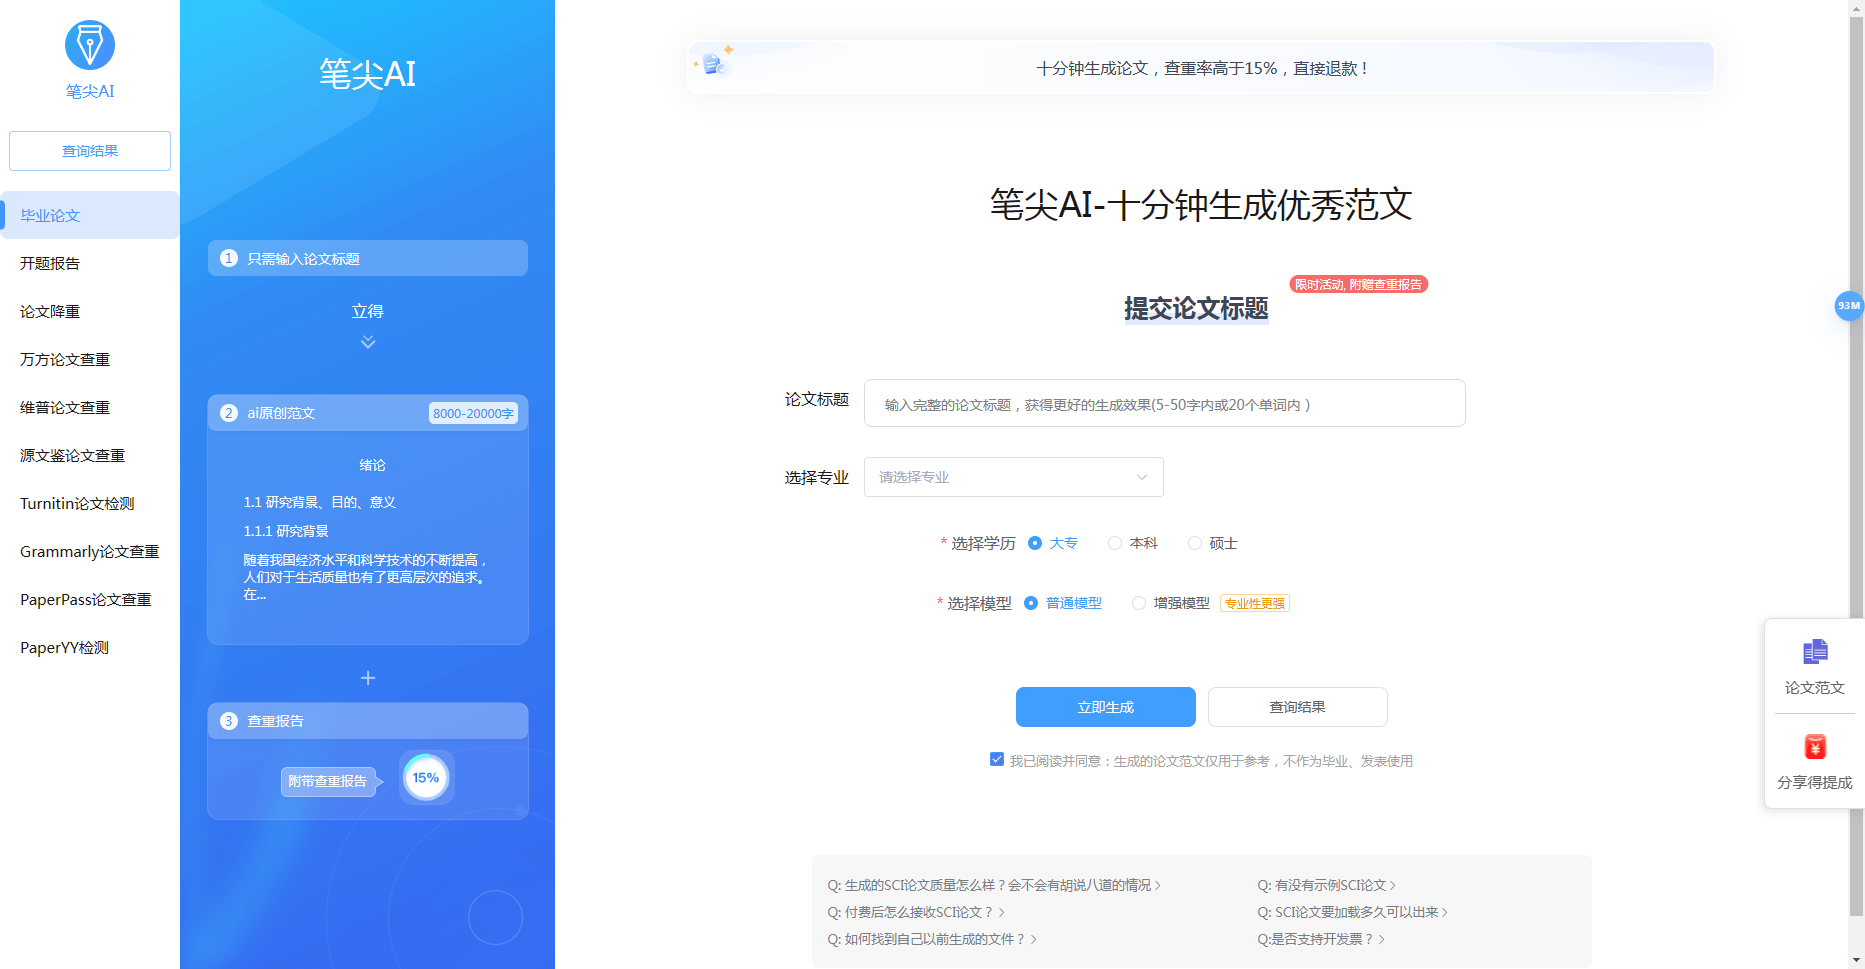
Task: Click the top banner 十分钟生成论文 text
Action: click(1201, 68)
